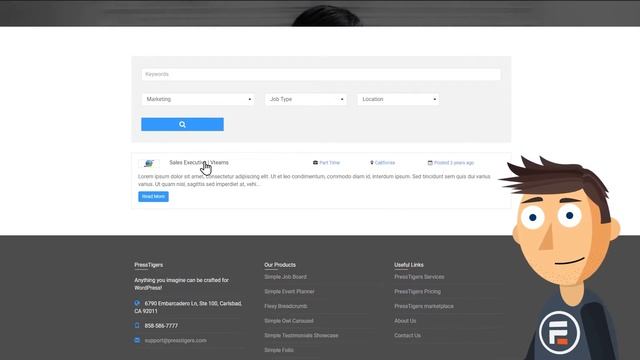Viewport: 640px width, 360px height.
Task: Open the About Us footer link
Action: (x=405, y=321)
